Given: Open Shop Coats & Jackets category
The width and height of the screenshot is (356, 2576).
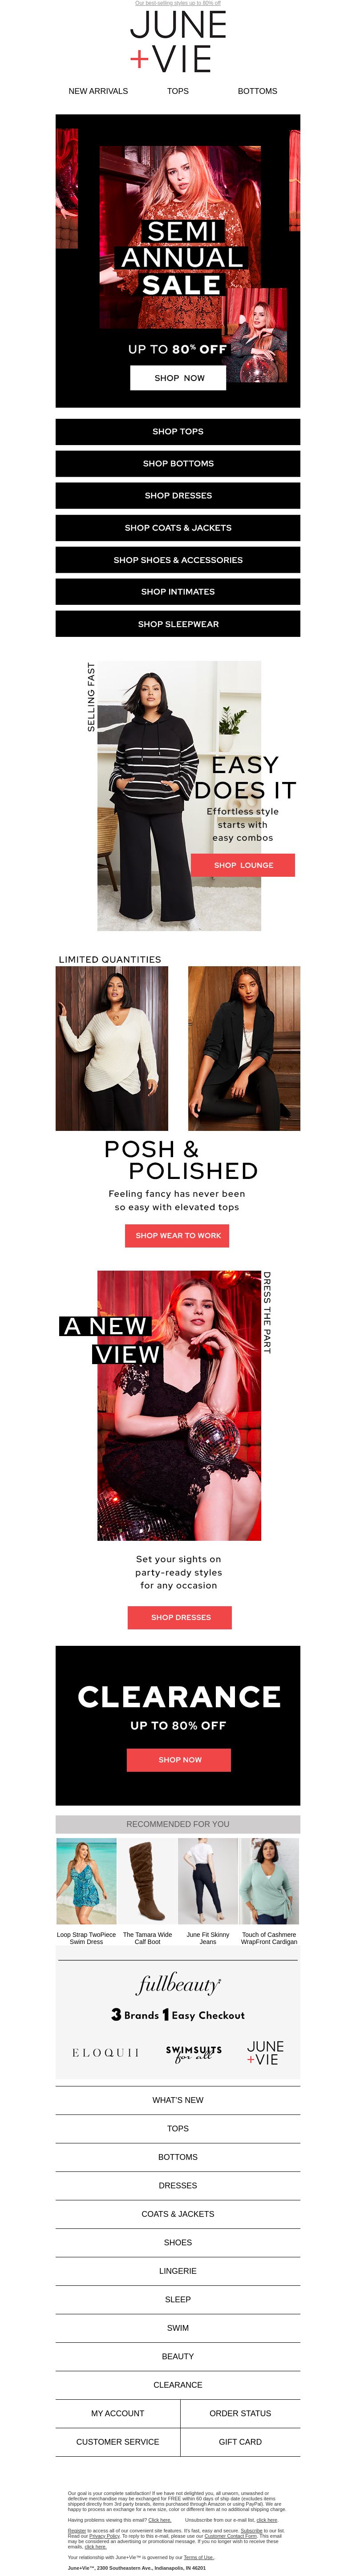Looking at the screenshot, I should tap(178, 528).
